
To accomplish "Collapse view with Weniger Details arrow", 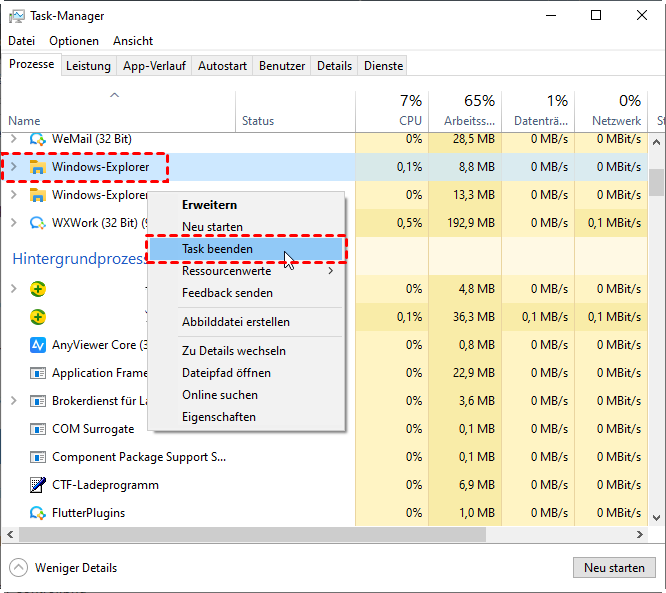I will 19,568.
